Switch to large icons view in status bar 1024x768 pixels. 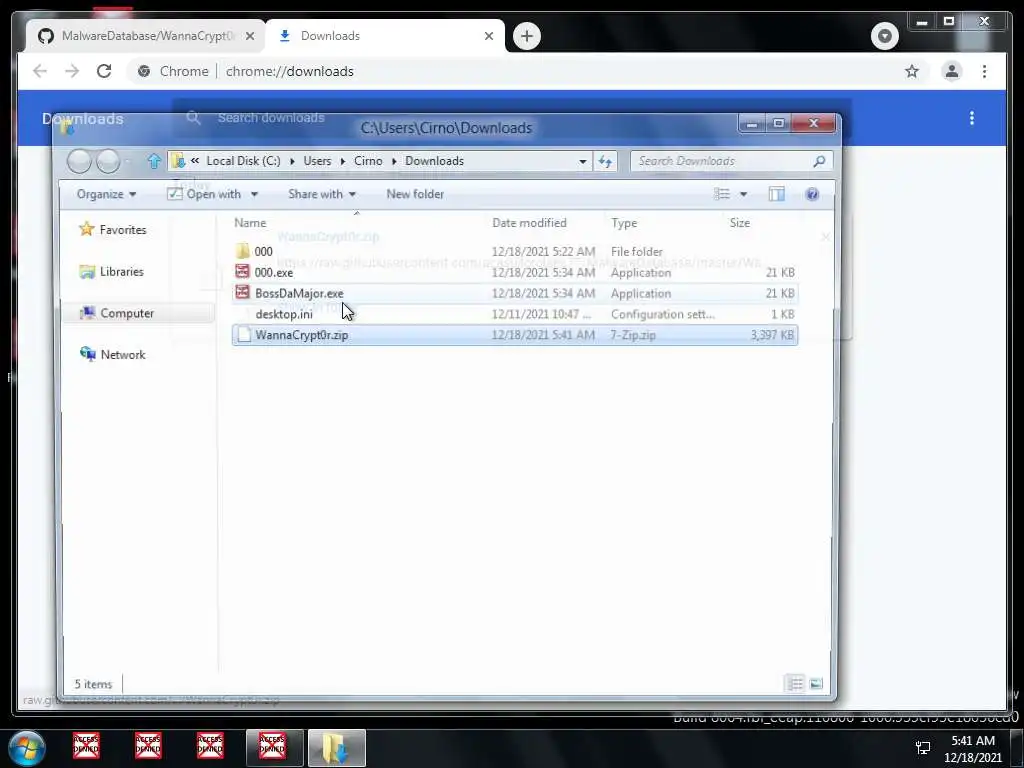click(816, 684)
